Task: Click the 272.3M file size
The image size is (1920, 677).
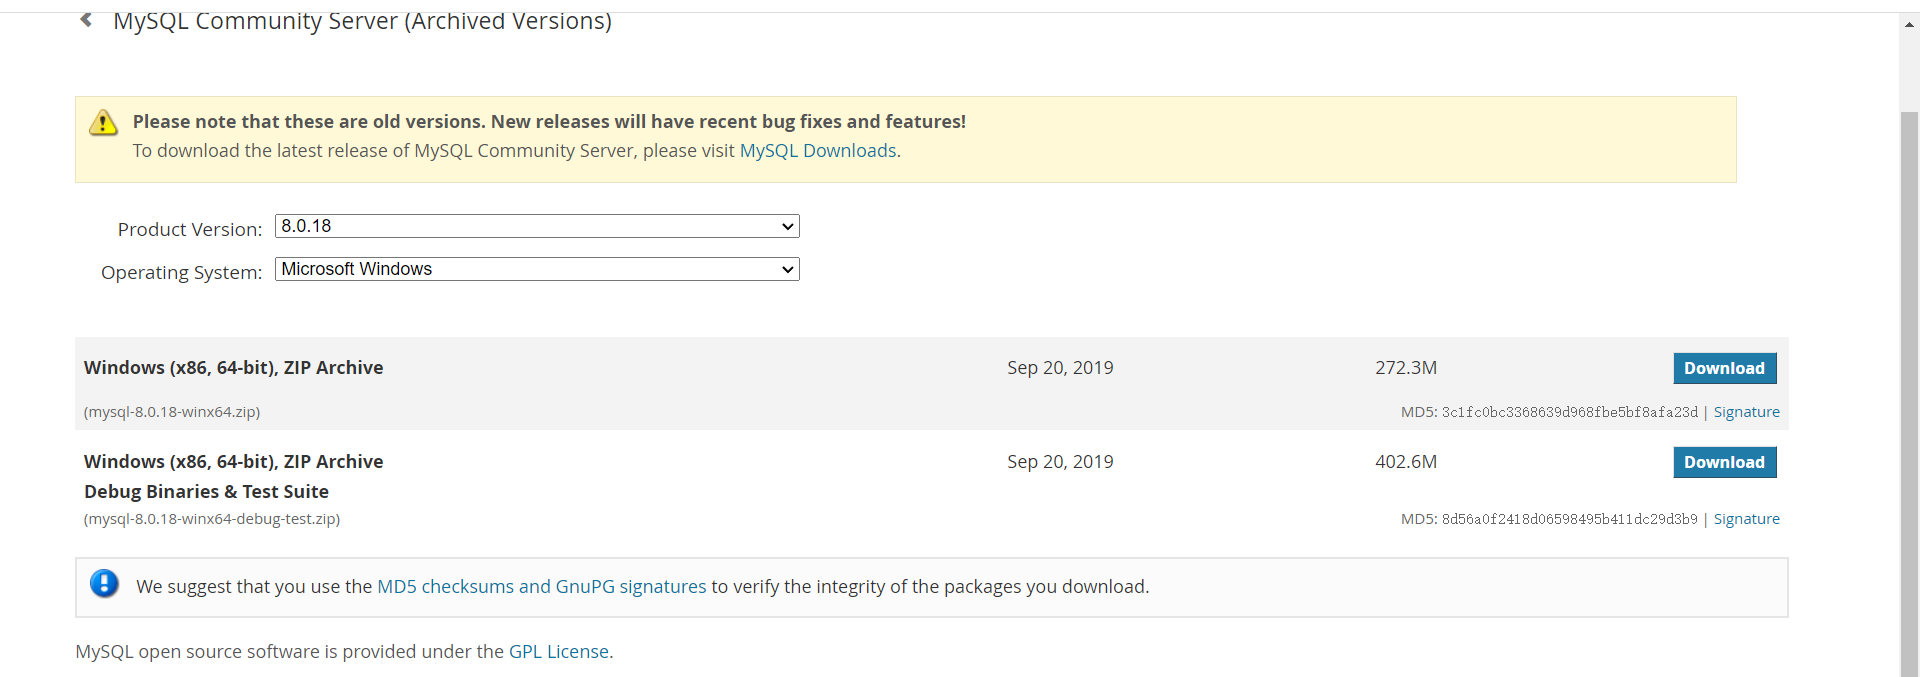Action: tap(1406, 368)
